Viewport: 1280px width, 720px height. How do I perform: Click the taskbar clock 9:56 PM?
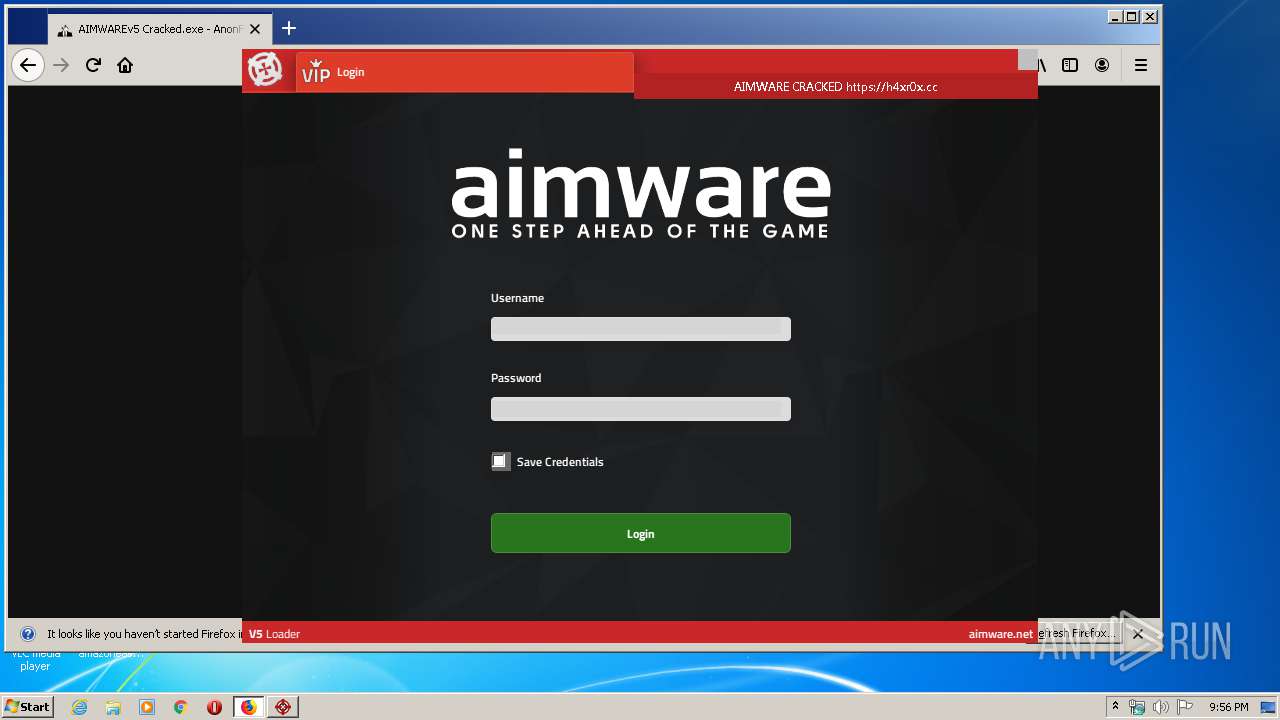coord(1228,707)
